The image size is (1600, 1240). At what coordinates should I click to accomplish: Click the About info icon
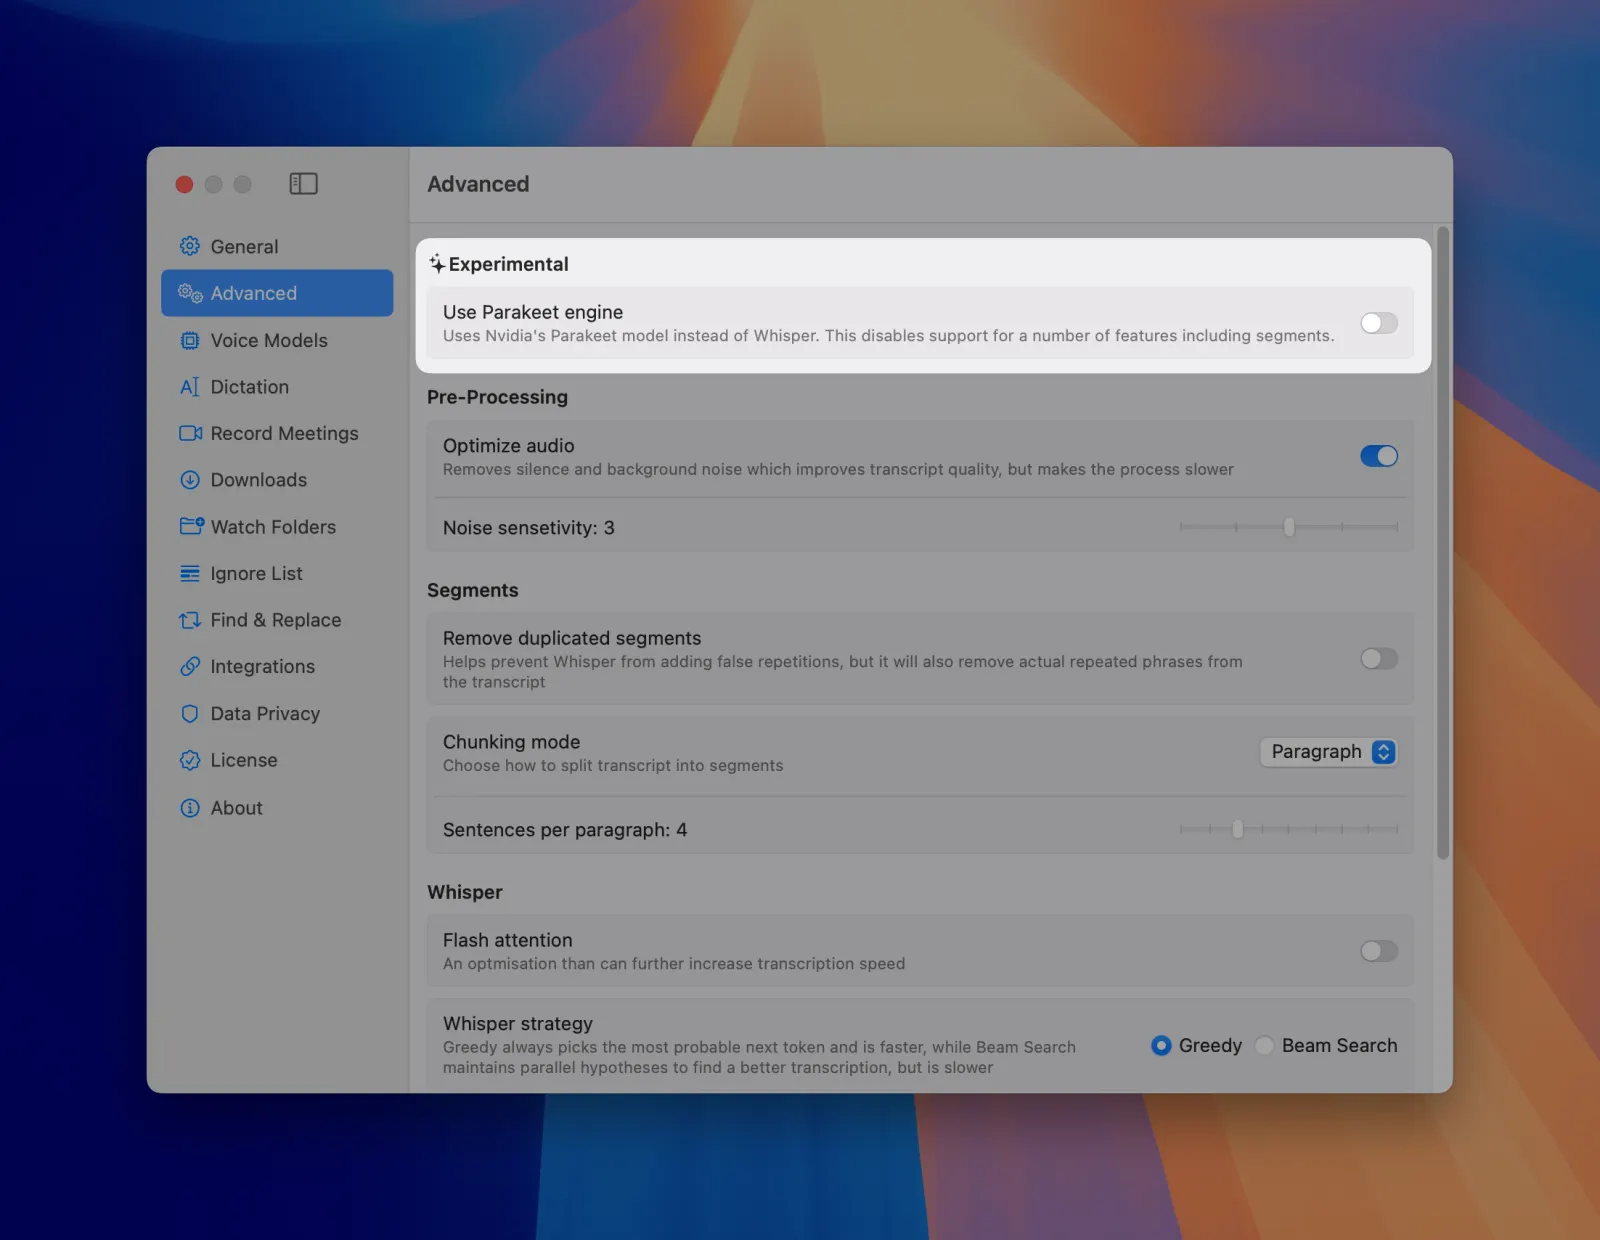tap(190, 808)
